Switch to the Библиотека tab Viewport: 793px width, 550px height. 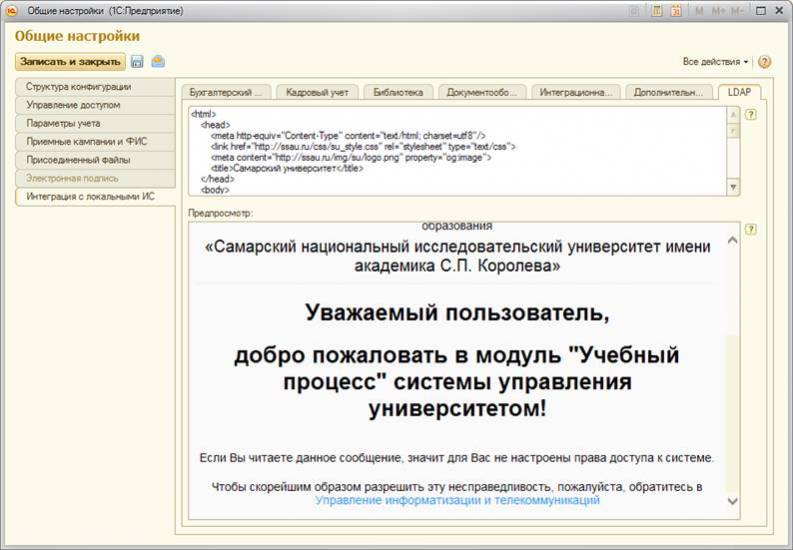(x=398, y=92)
